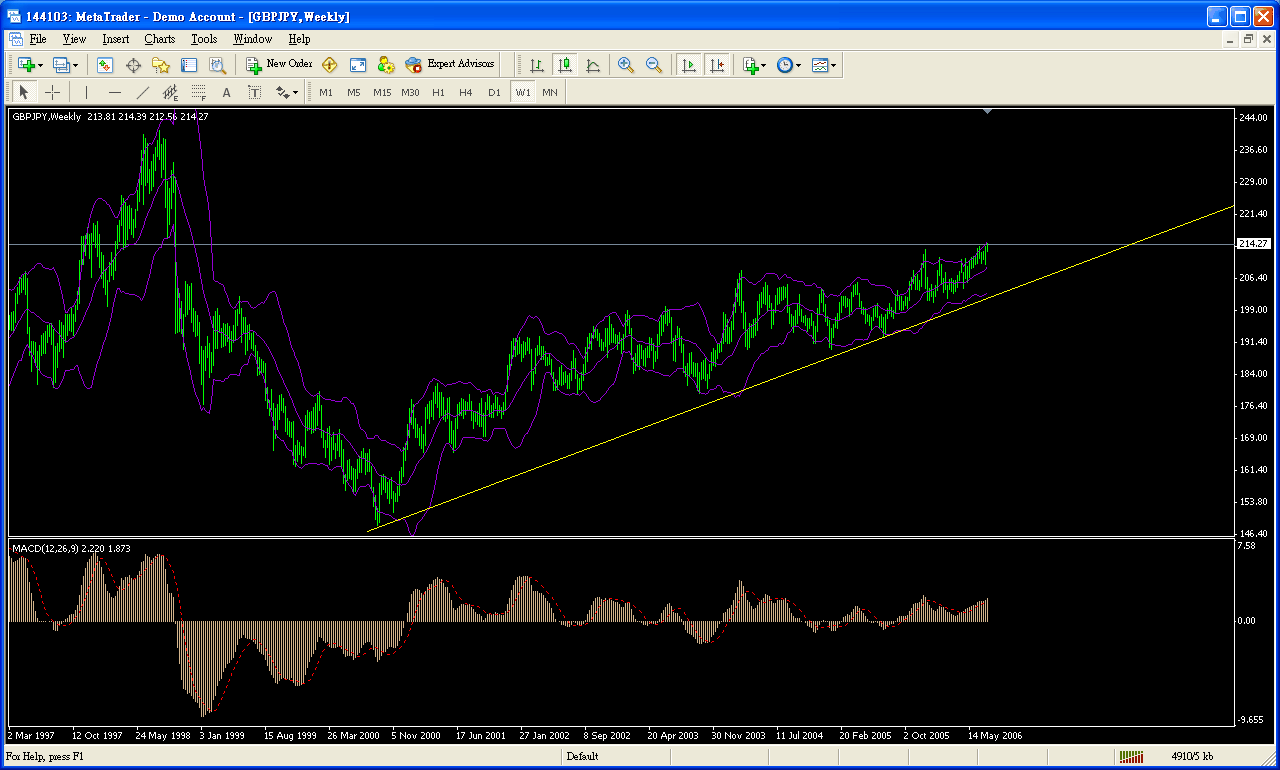Open the Insert menu
This screenshot has height=770, width=1280.
[x=115, y=39]
